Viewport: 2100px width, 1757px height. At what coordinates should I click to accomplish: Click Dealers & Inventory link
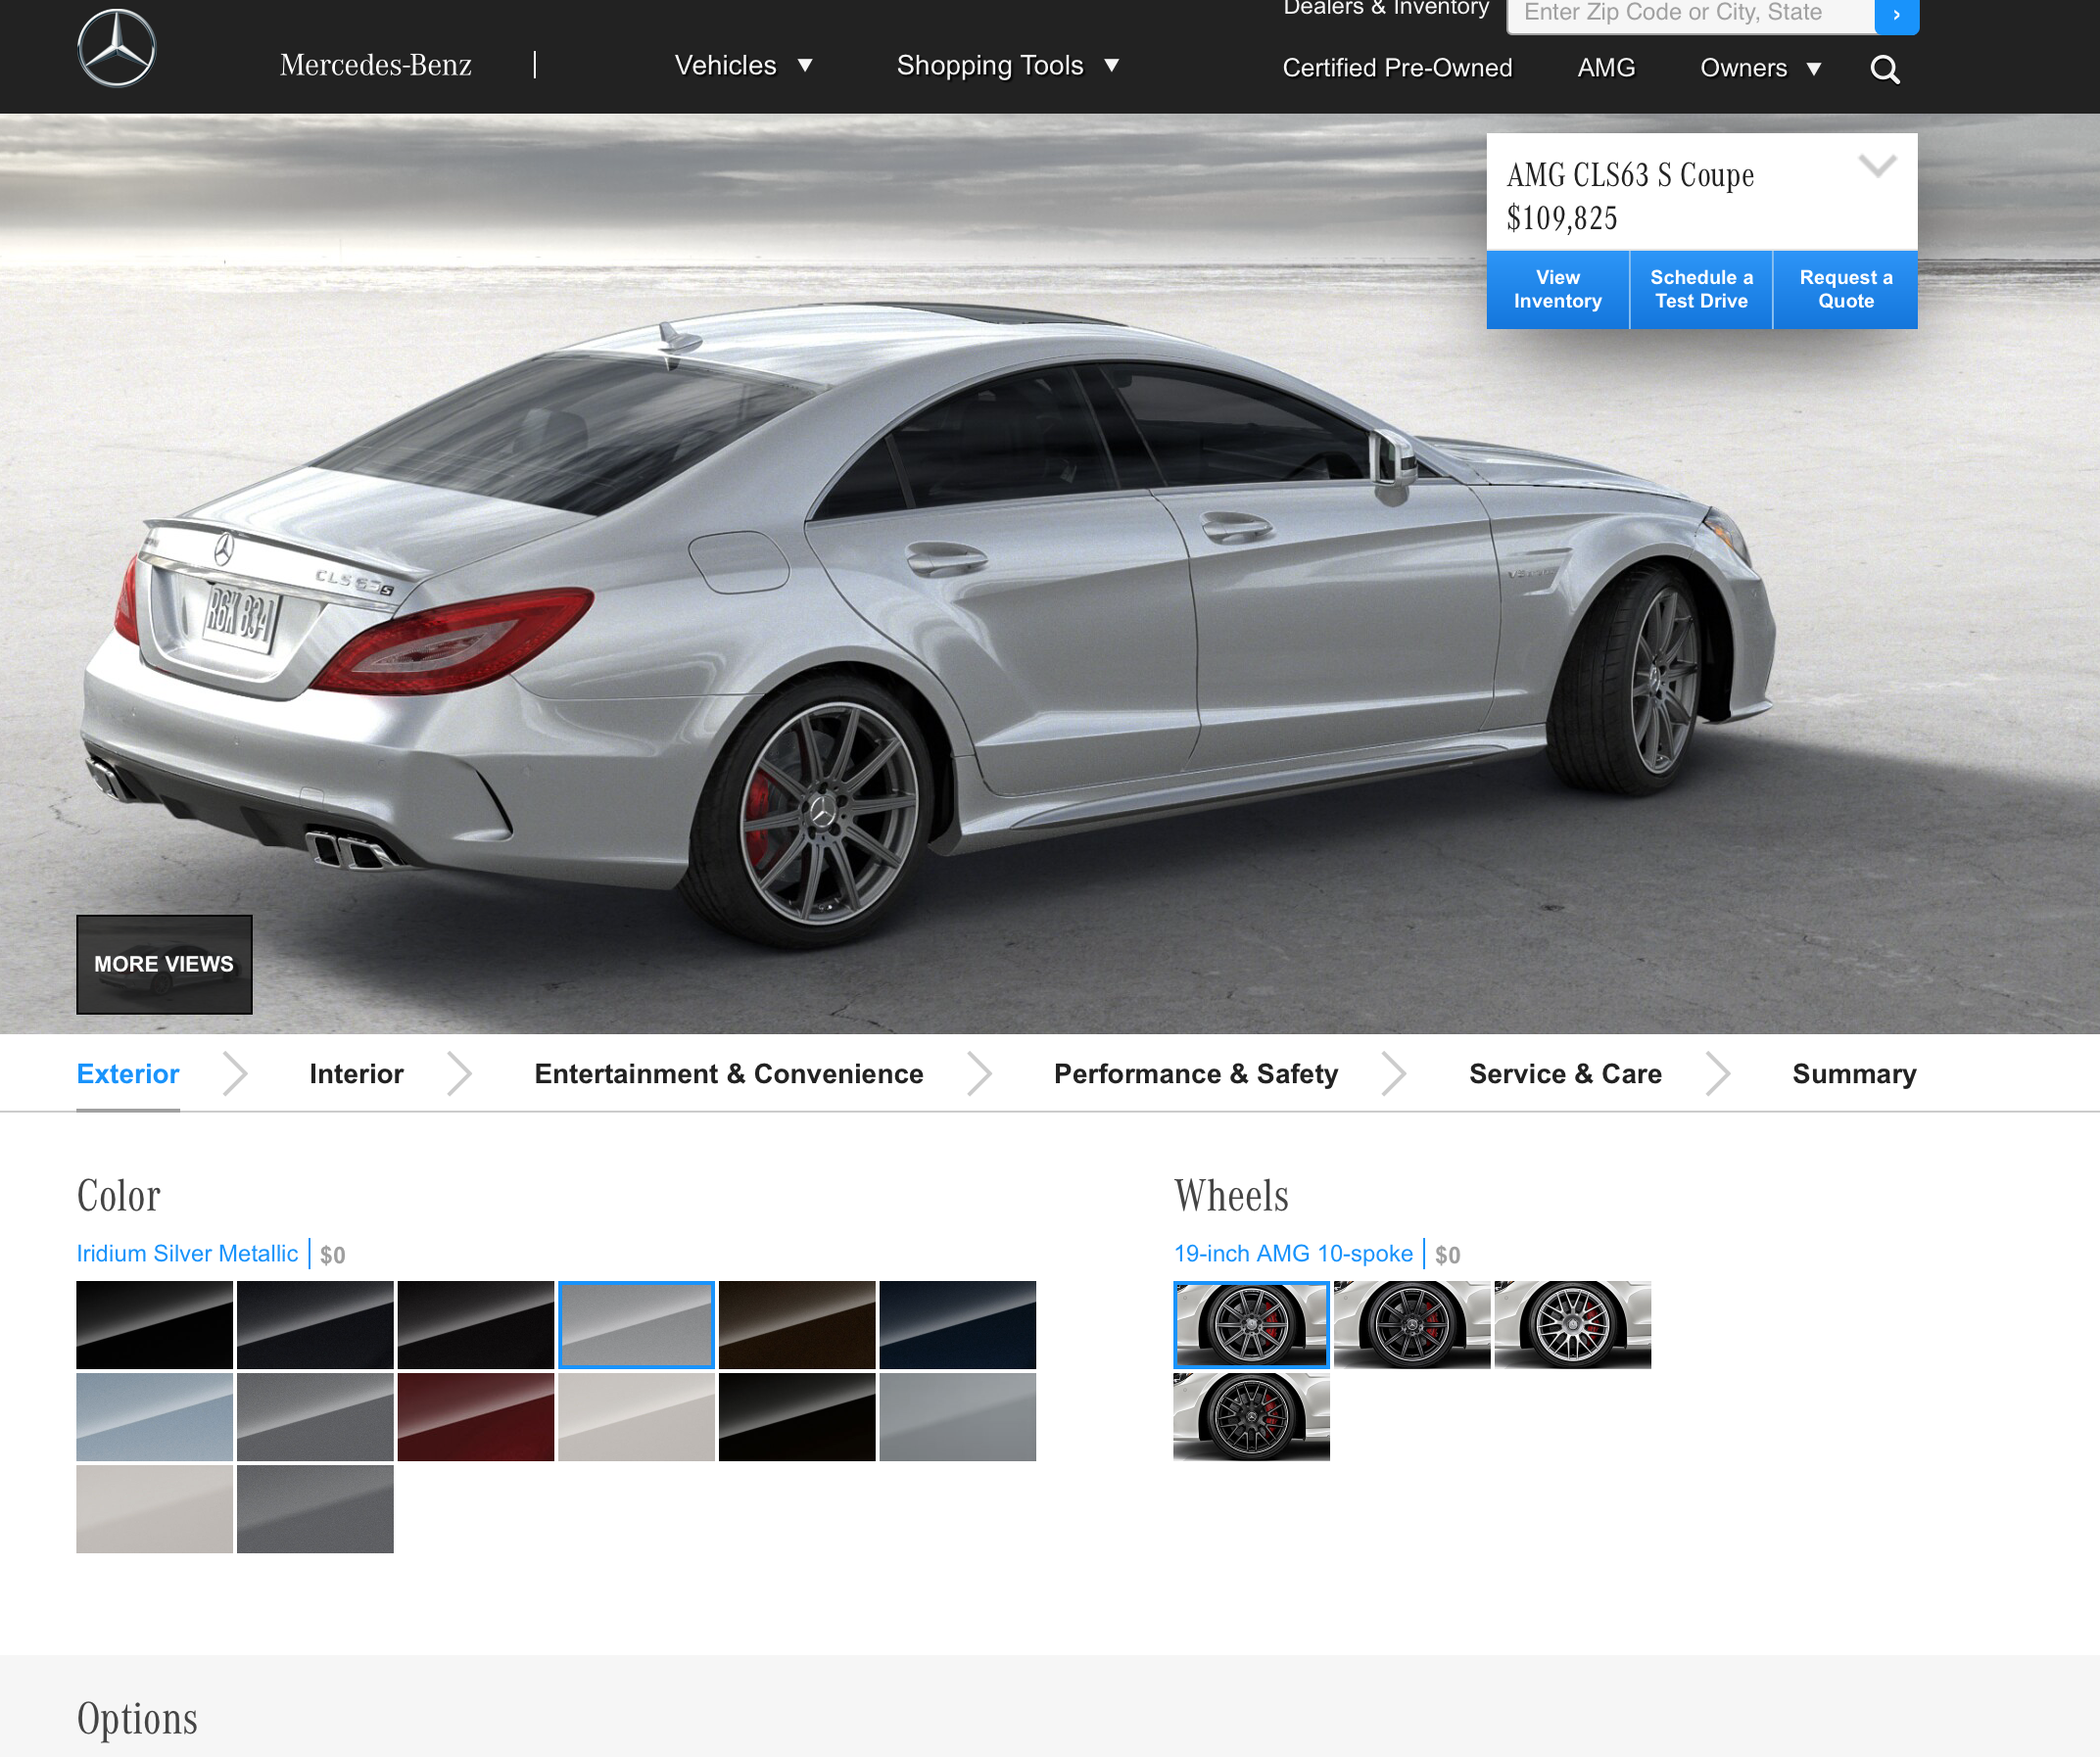click(x=1386, y=9)
